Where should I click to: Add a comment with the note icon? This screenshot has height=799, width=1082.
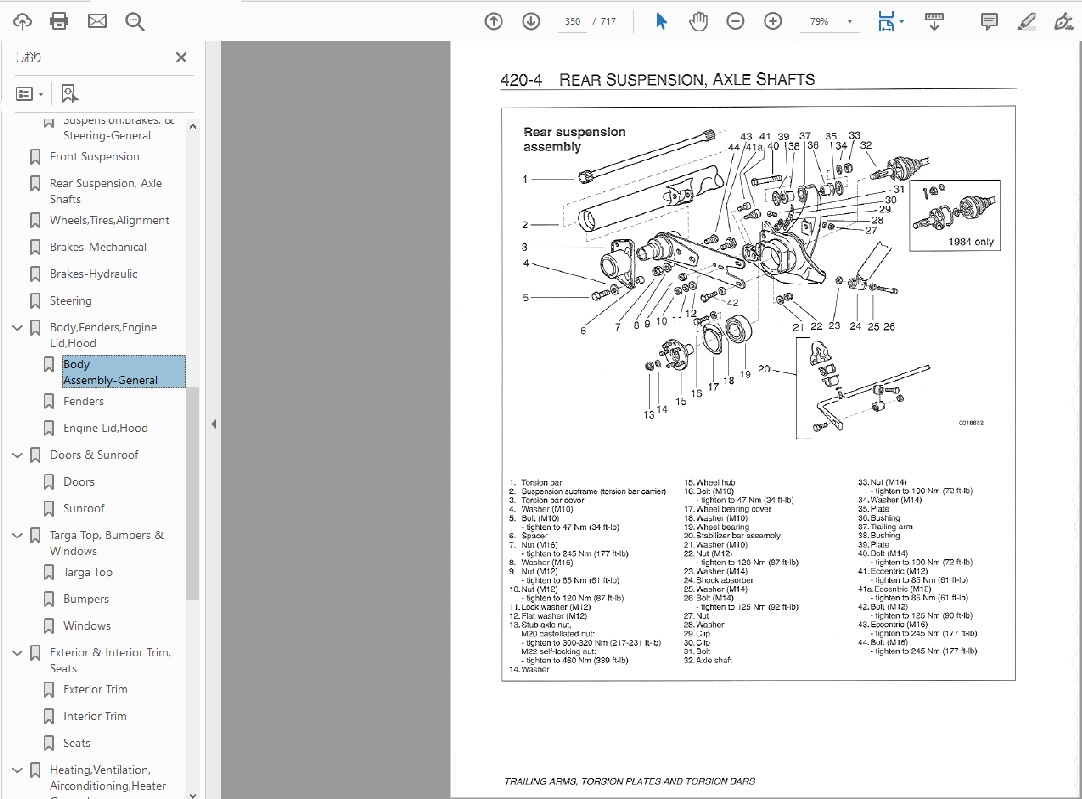pyautogui.click(x=989, y=21)
